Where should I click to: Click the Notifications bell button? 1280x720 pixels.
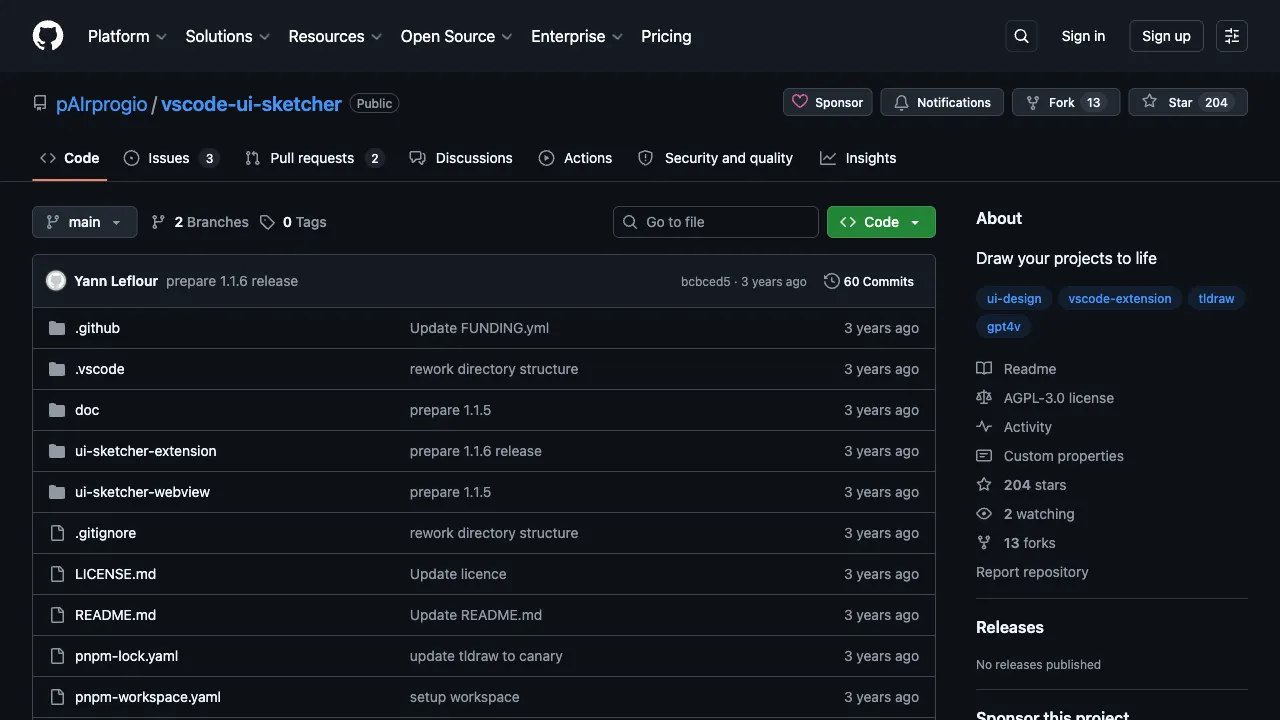click(x=942, y=102)
